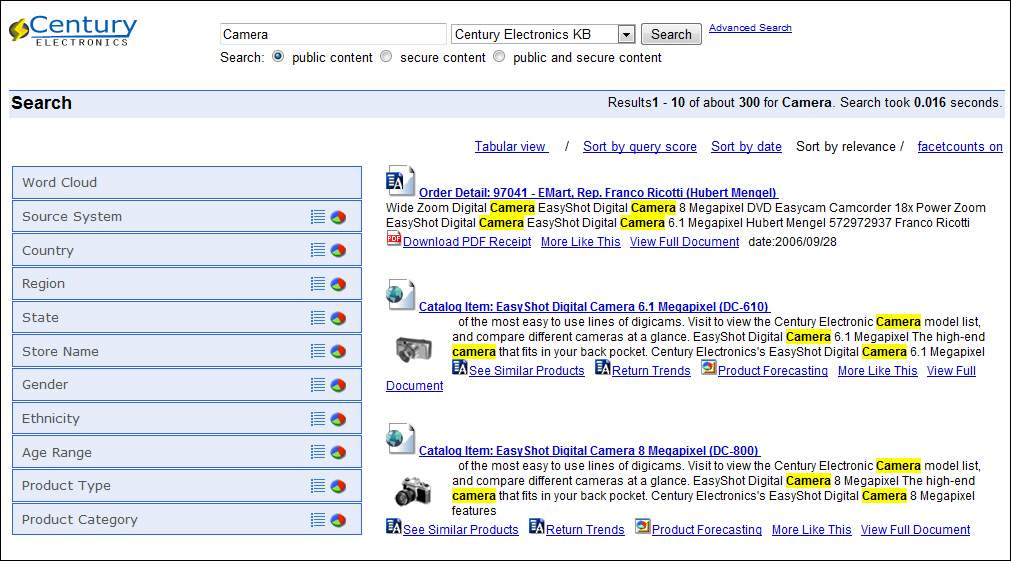
Task: Click More Like This under Order Detail
Action: click(580, 242)
